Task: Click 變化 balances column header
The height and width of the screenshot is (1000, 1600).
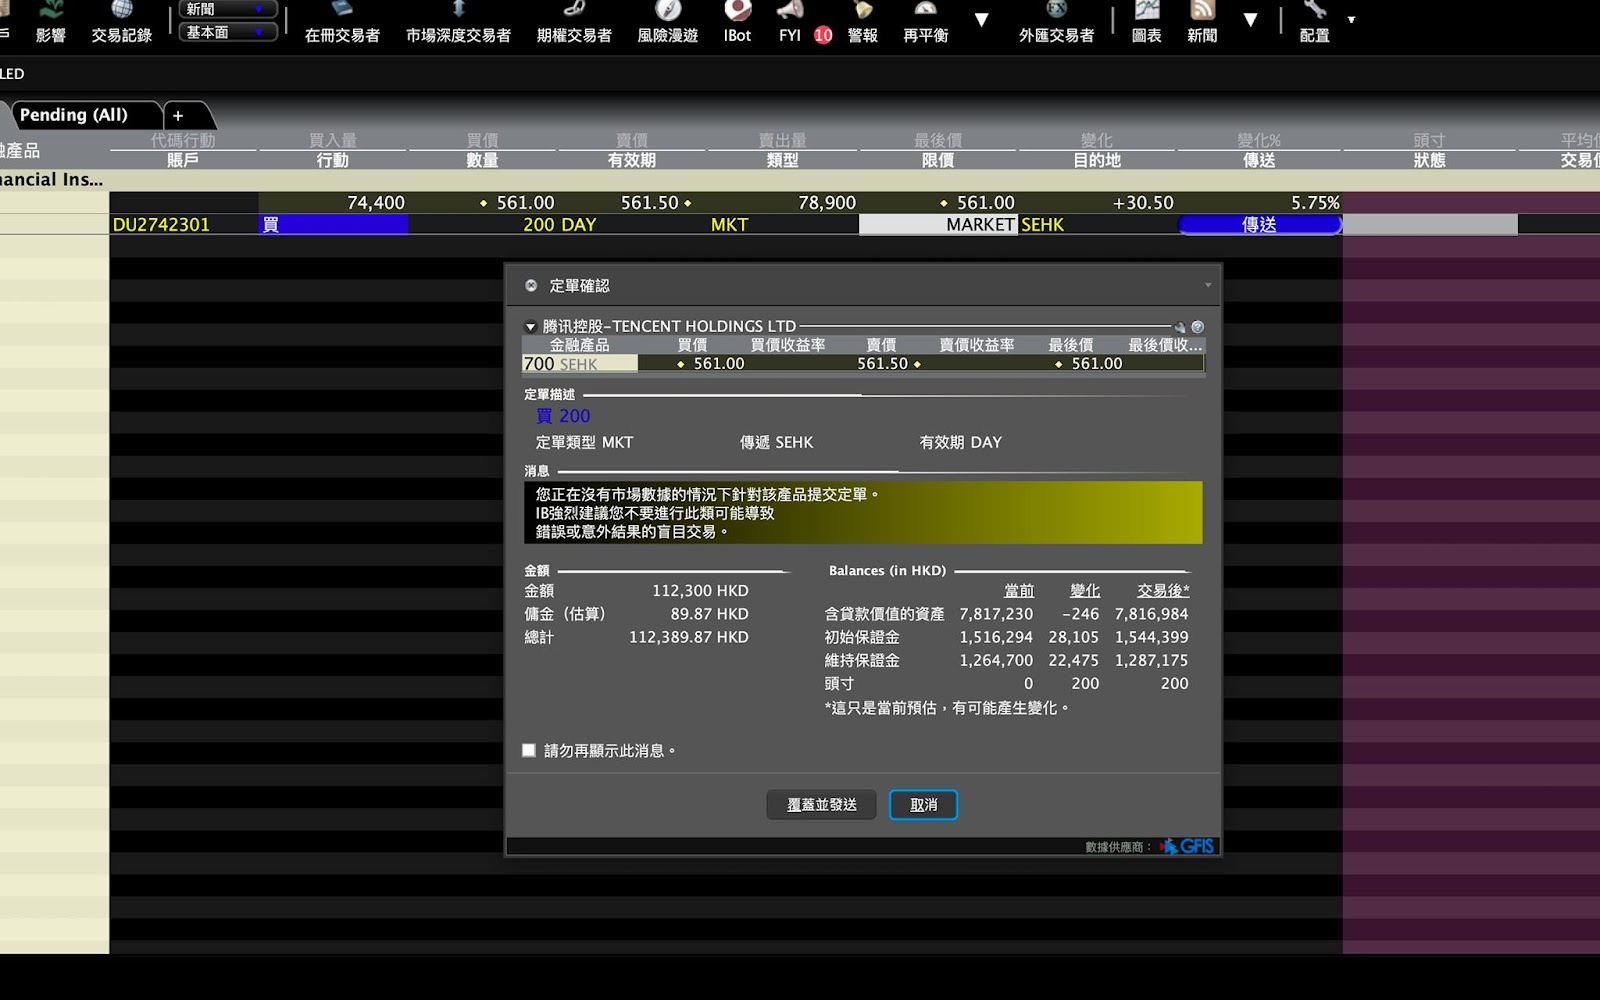Action: pos(1085,591)
